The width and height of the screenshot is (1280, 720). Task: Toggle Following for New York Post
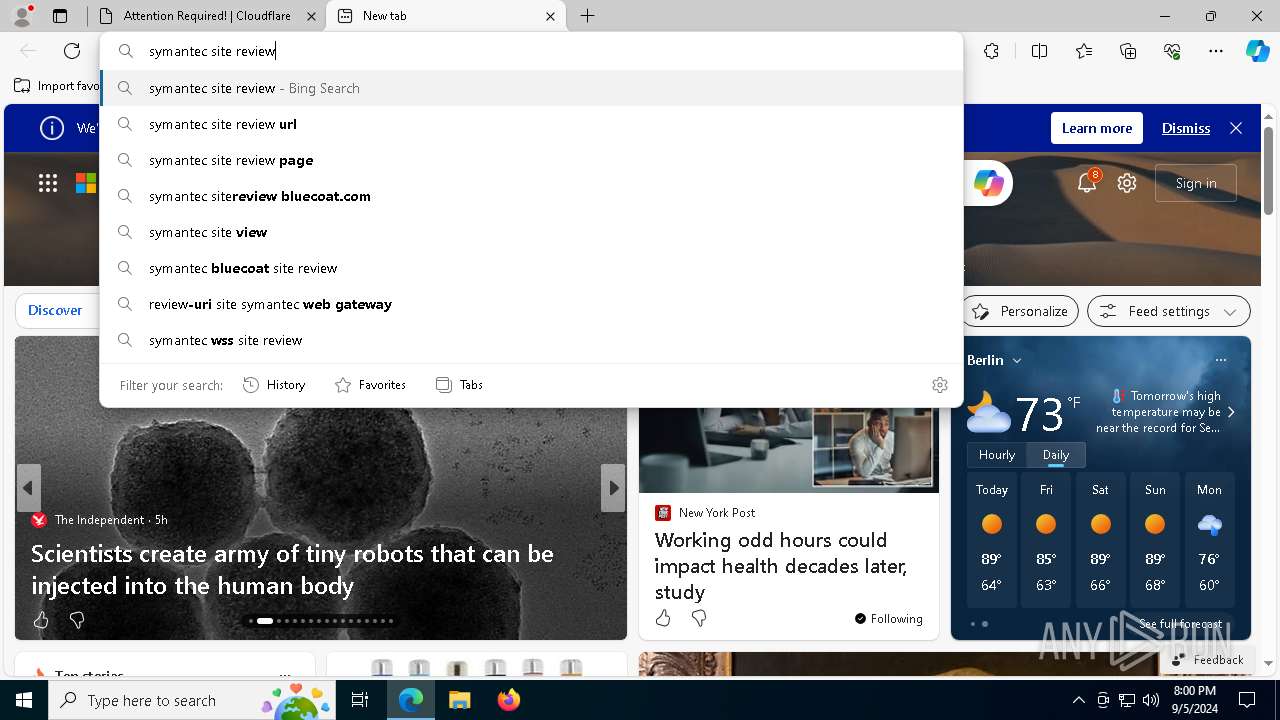pyautogui.click(x=888, y=619)
